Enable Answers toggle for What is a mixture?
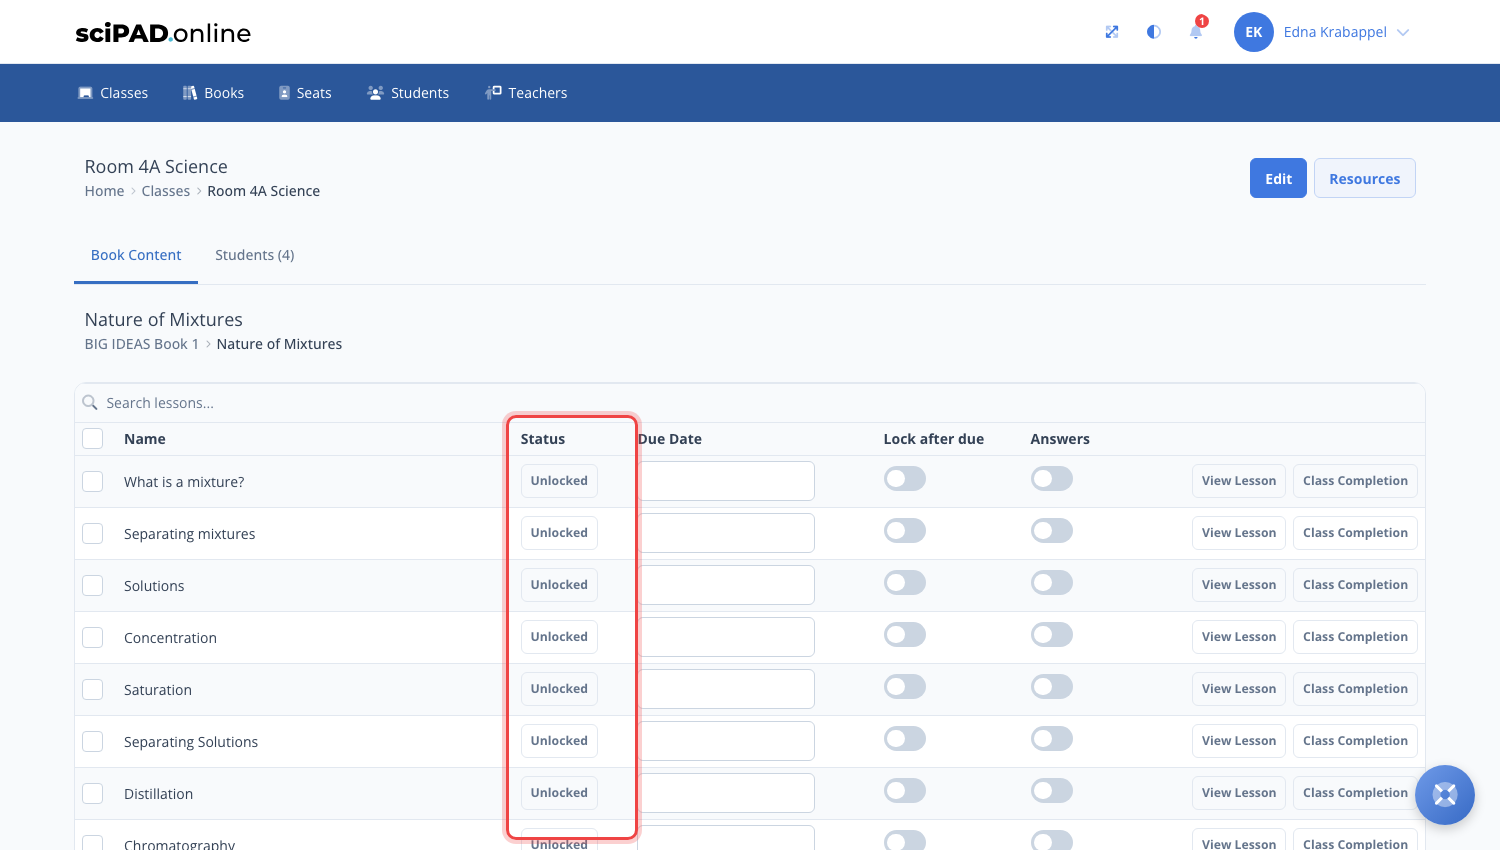This screenshot has width=1500, height=850. coord(1052,479)
